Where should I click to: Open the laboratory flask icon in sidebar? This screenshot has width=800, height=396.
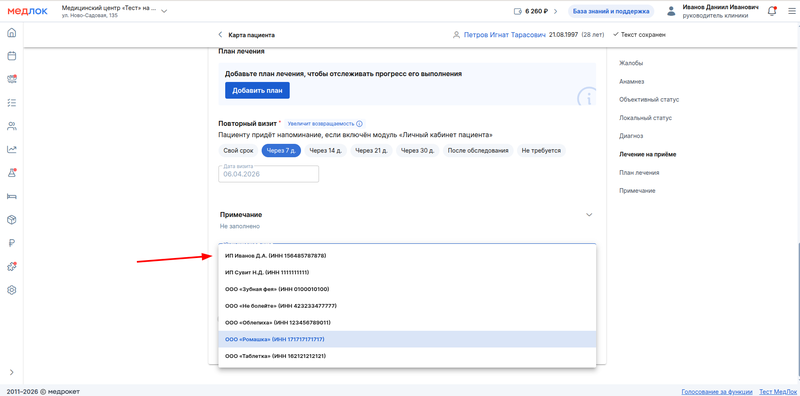pyautogui.click(x=12, y=172)
